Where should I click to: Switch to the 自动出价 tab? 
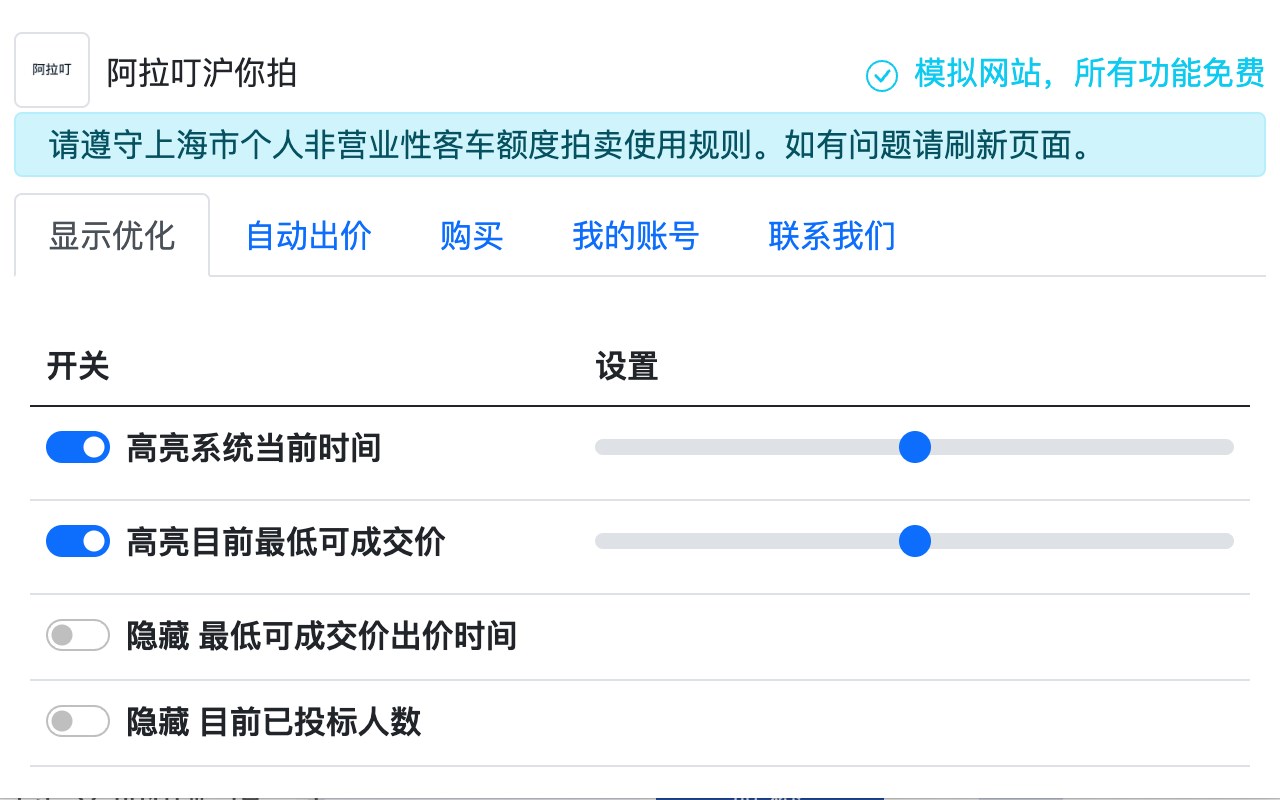click(x=307, y=236)
